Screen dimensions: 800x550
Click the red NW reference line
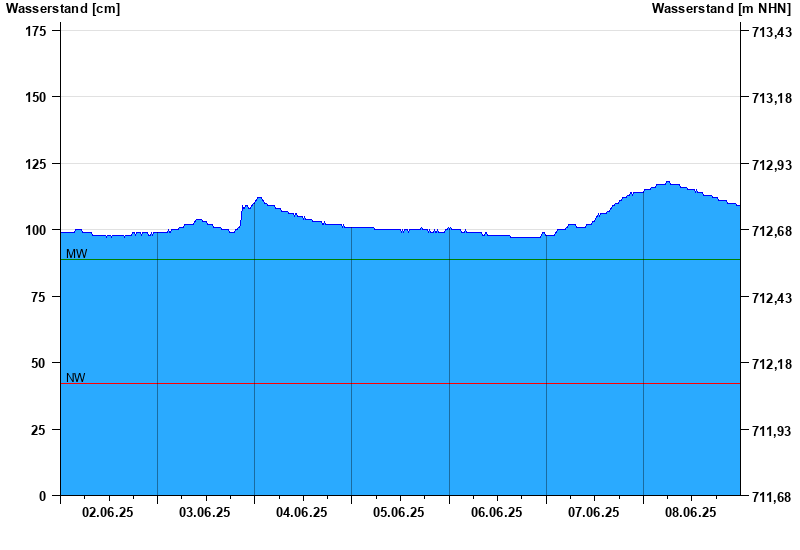click(x=401, y=384)
